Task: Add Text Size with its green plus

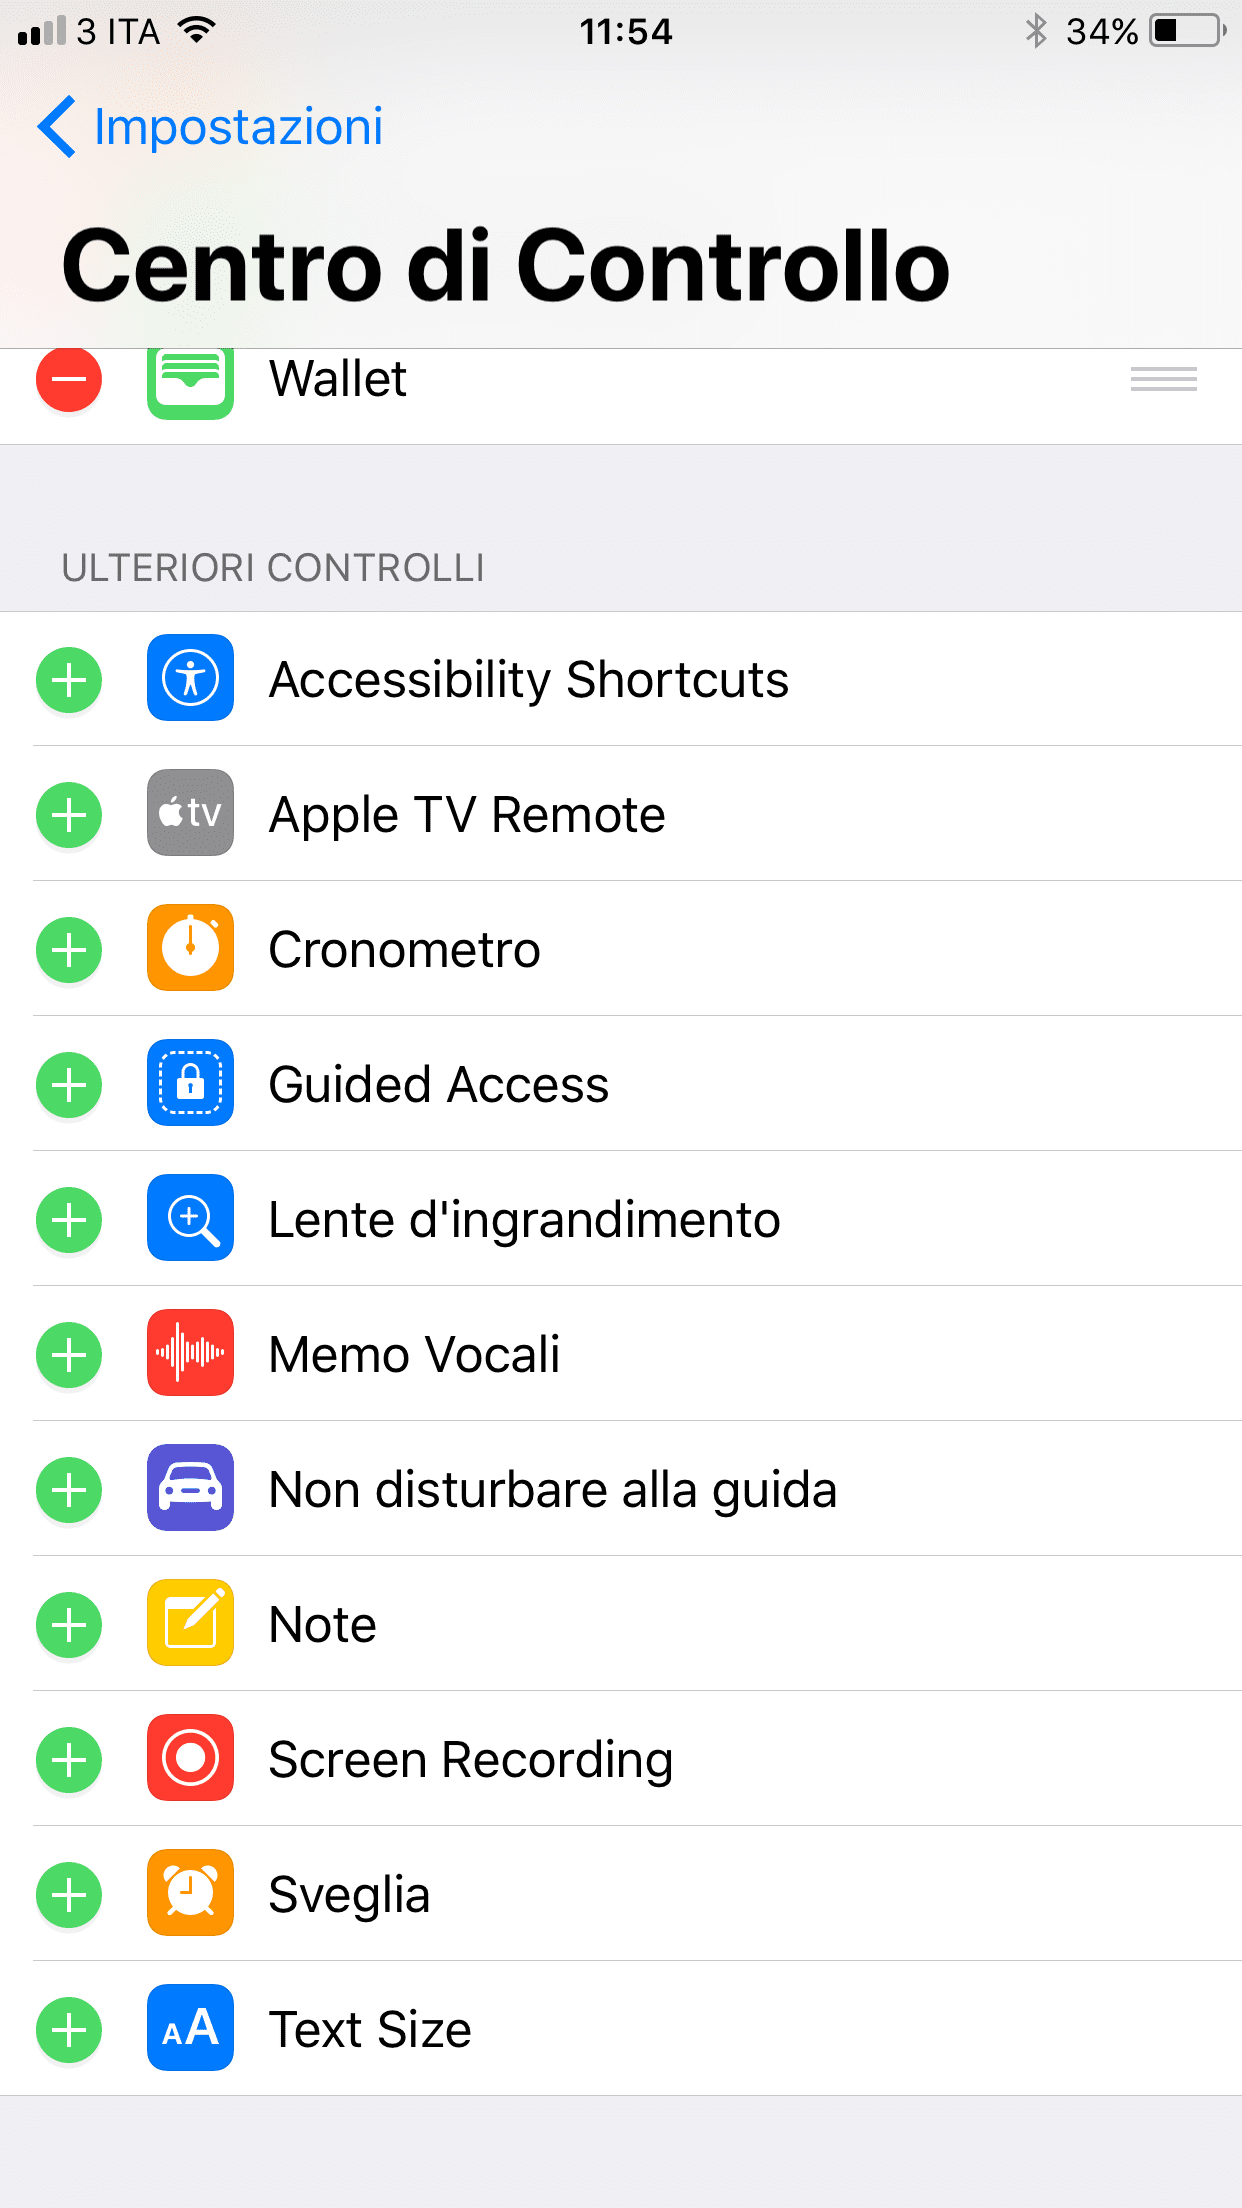Action: tap(69, 2030)
